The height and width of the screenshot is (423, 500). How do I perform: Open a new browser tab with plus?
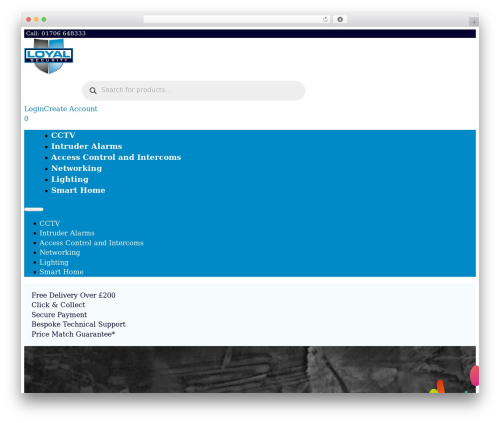(474, 22)
